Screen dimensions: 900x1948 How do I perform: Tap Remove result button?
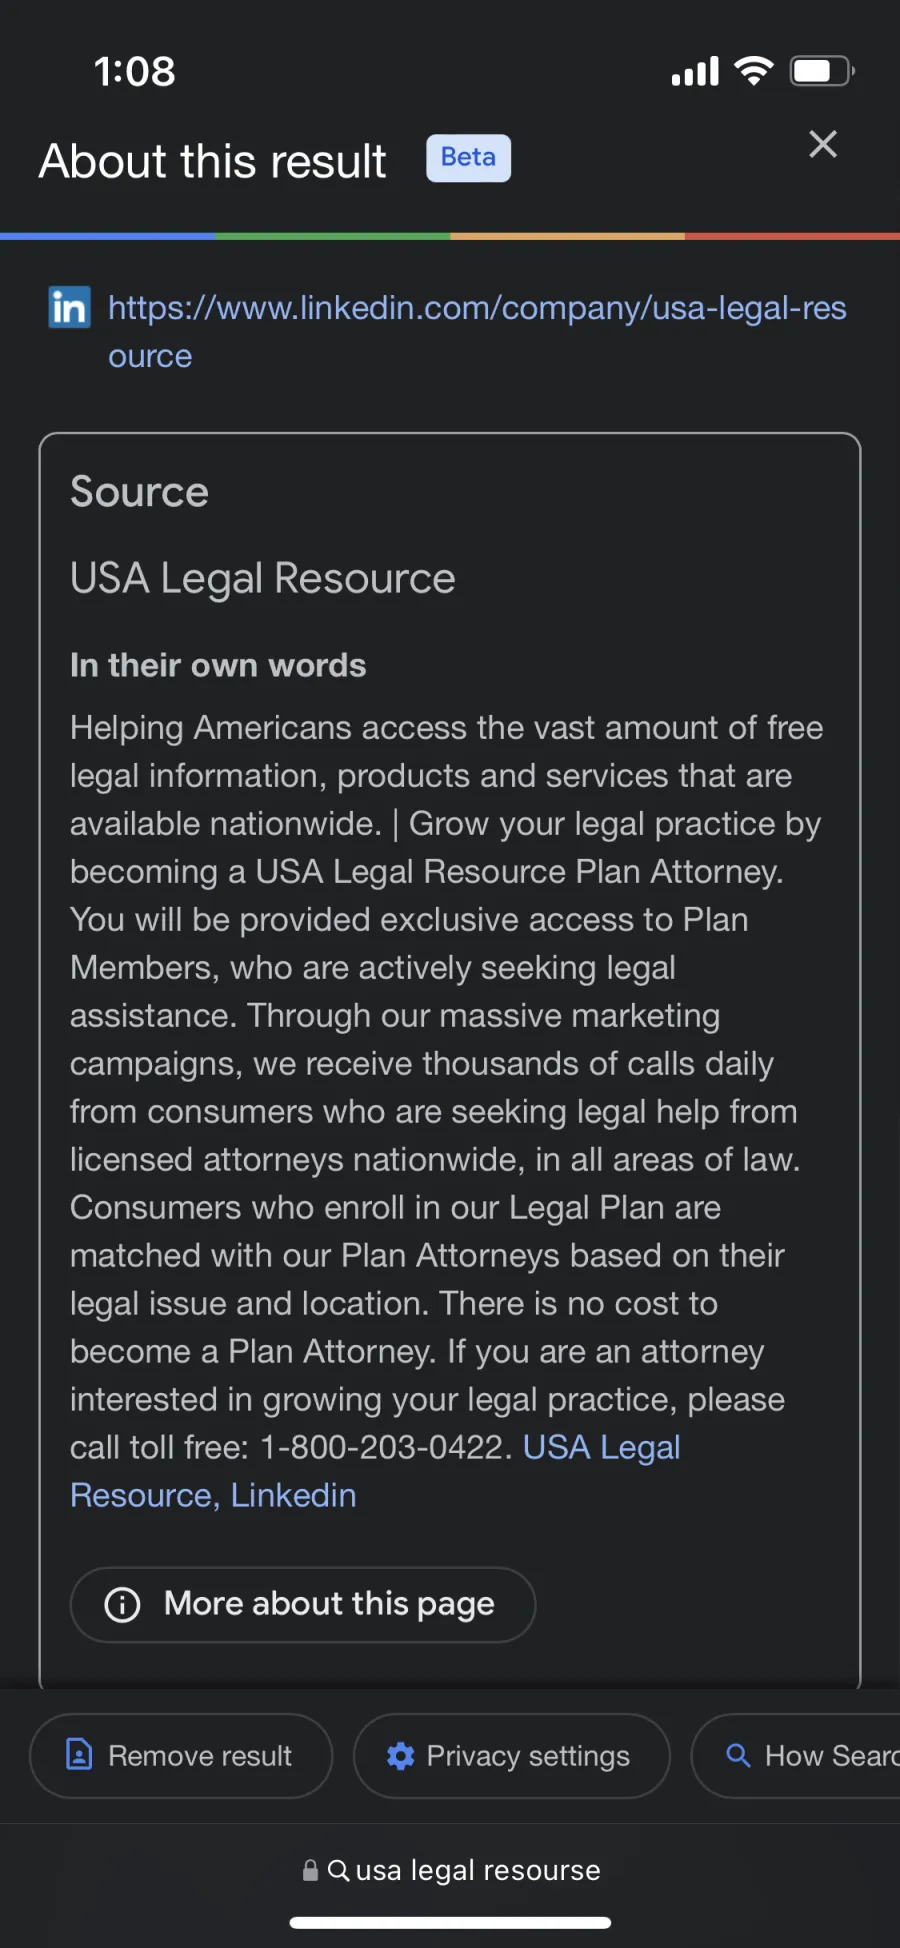pyautogui.click(x=181, y=1755)
